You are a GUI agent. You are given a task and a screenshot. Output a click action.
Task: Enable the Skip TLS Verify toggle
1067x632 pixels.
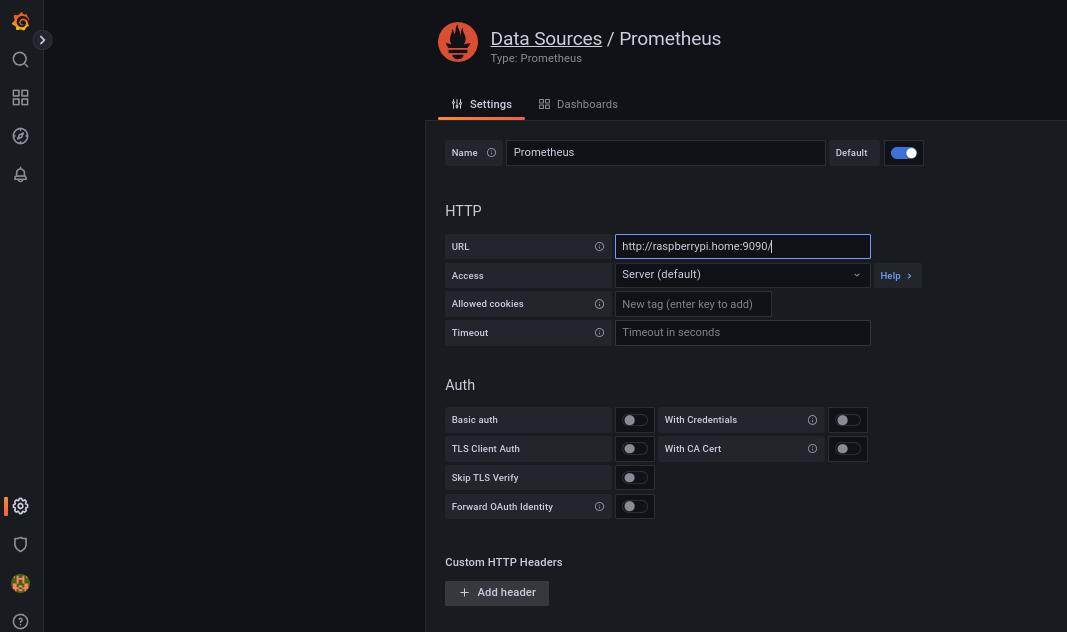click(635, 478)
